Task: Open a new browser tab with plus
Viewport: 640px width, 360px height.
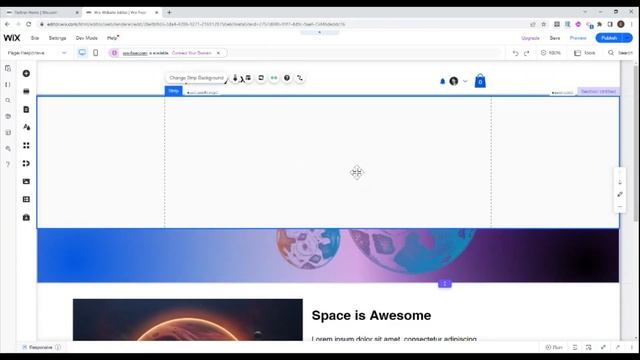Action: [169, 13]
